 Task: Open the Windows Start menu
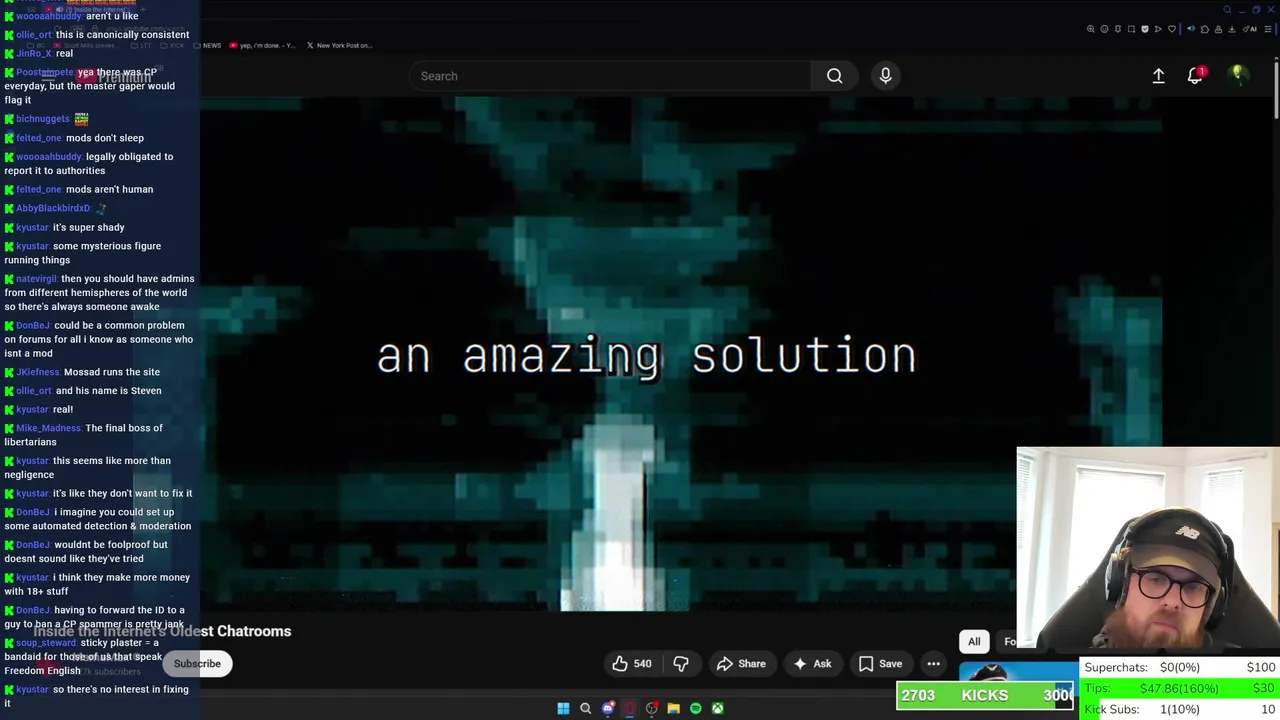pos(563,708)
